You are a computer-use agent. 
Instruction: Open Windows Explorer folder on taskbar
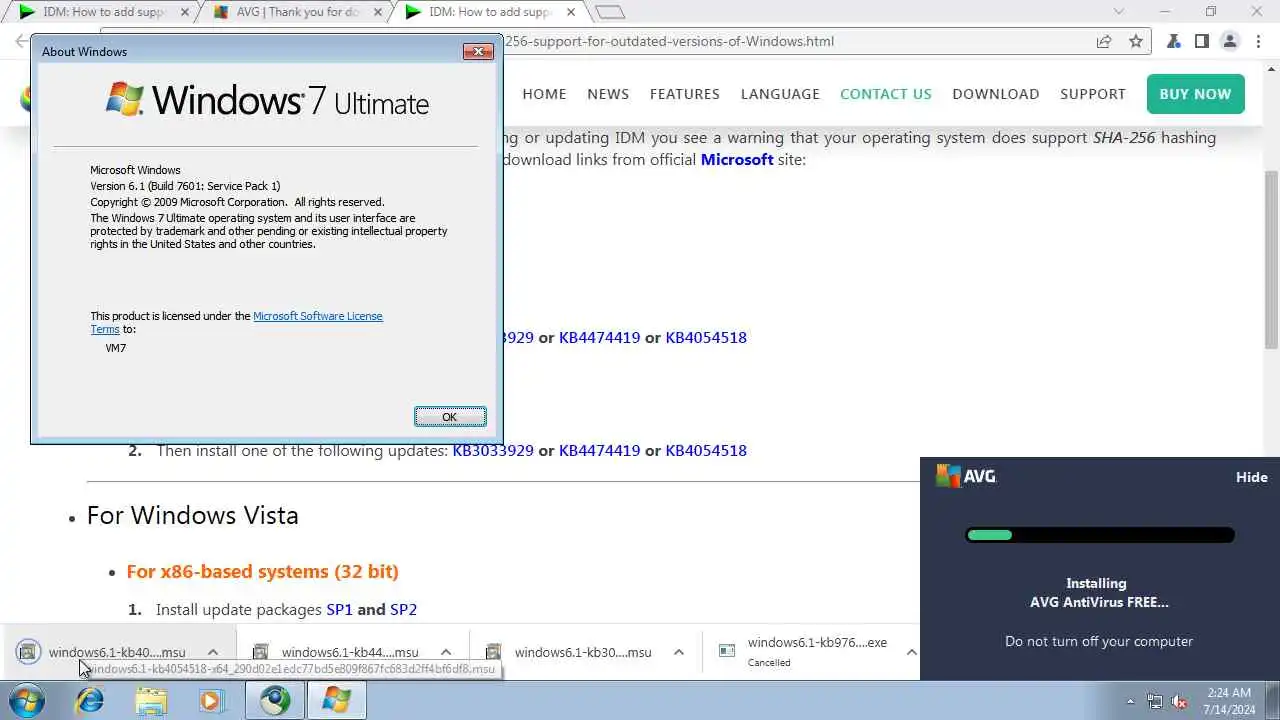coord(151,700)
